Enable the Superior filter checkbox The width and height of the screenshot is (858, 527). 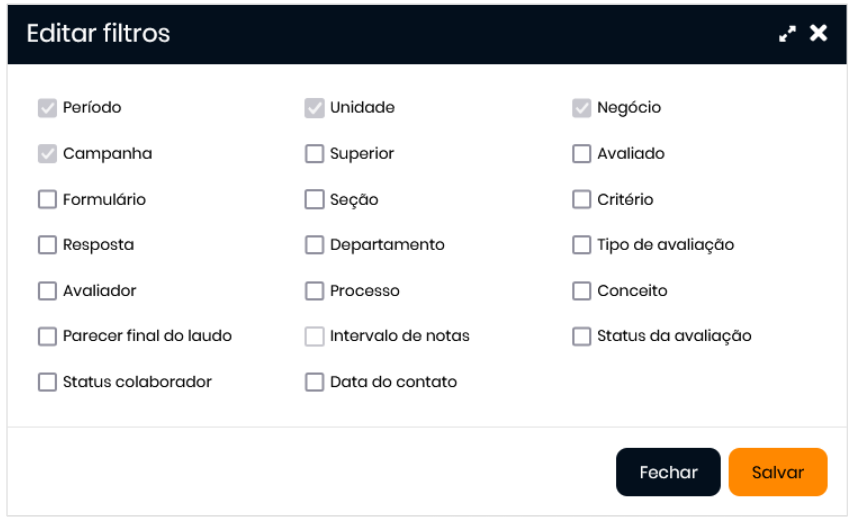(315, 154)
